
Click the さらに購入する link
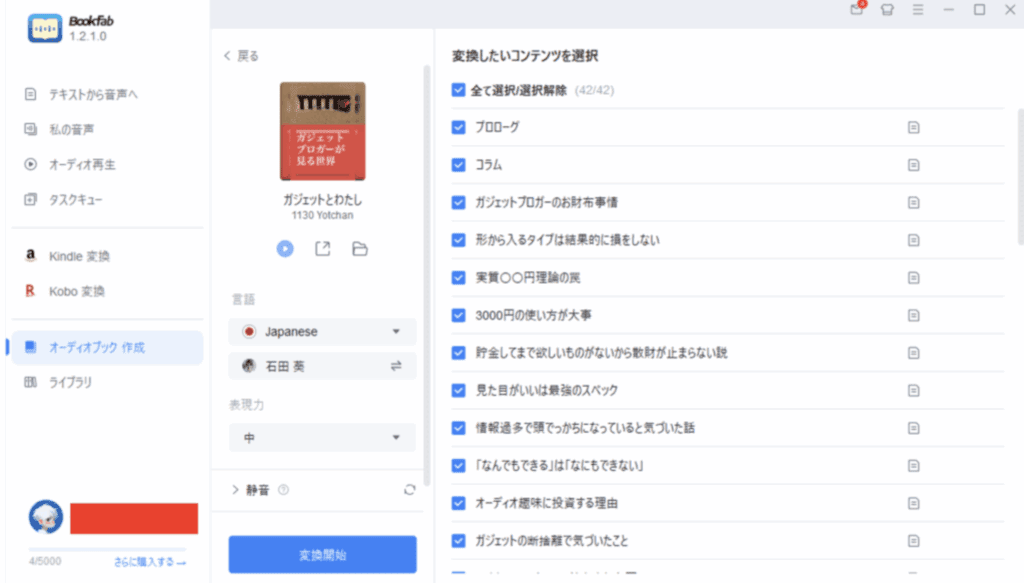tap(148, 562)
